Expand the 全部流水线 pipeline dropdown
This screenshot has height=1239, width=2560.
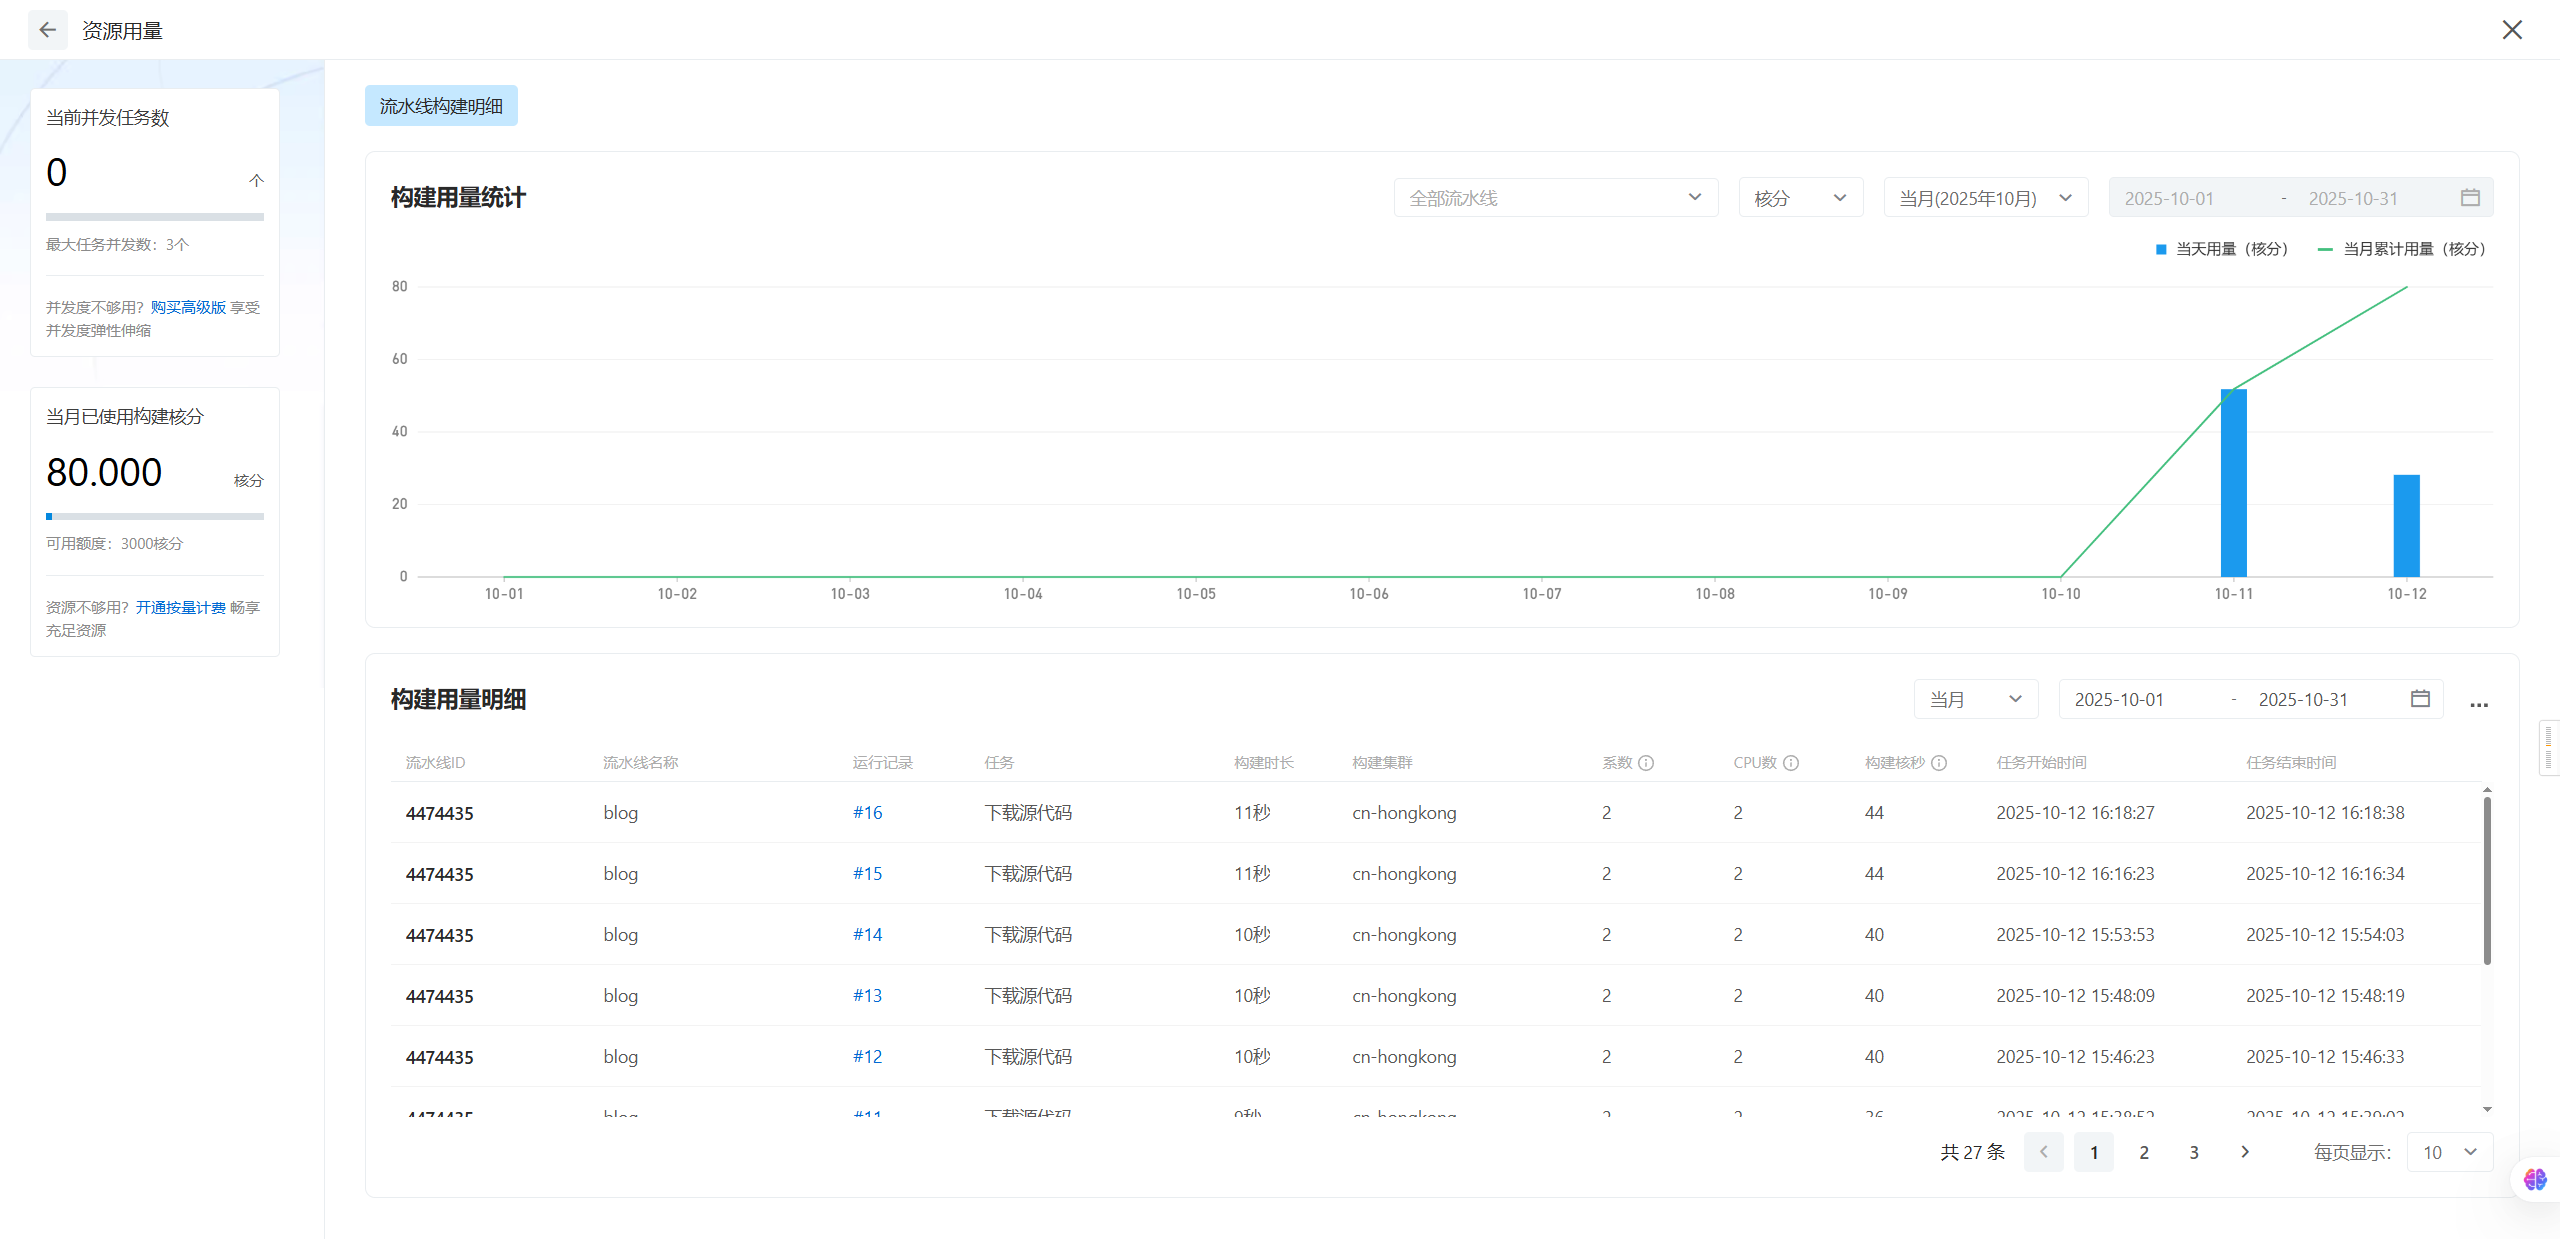[x=1555, y=198]
